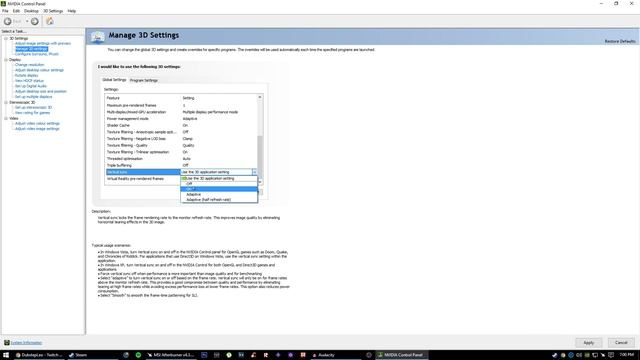Open Set up stereoscopic 3D
Image resolution: width=640 pixels, height=360 pixels.
pyautogui.click(x=33, y=107)
